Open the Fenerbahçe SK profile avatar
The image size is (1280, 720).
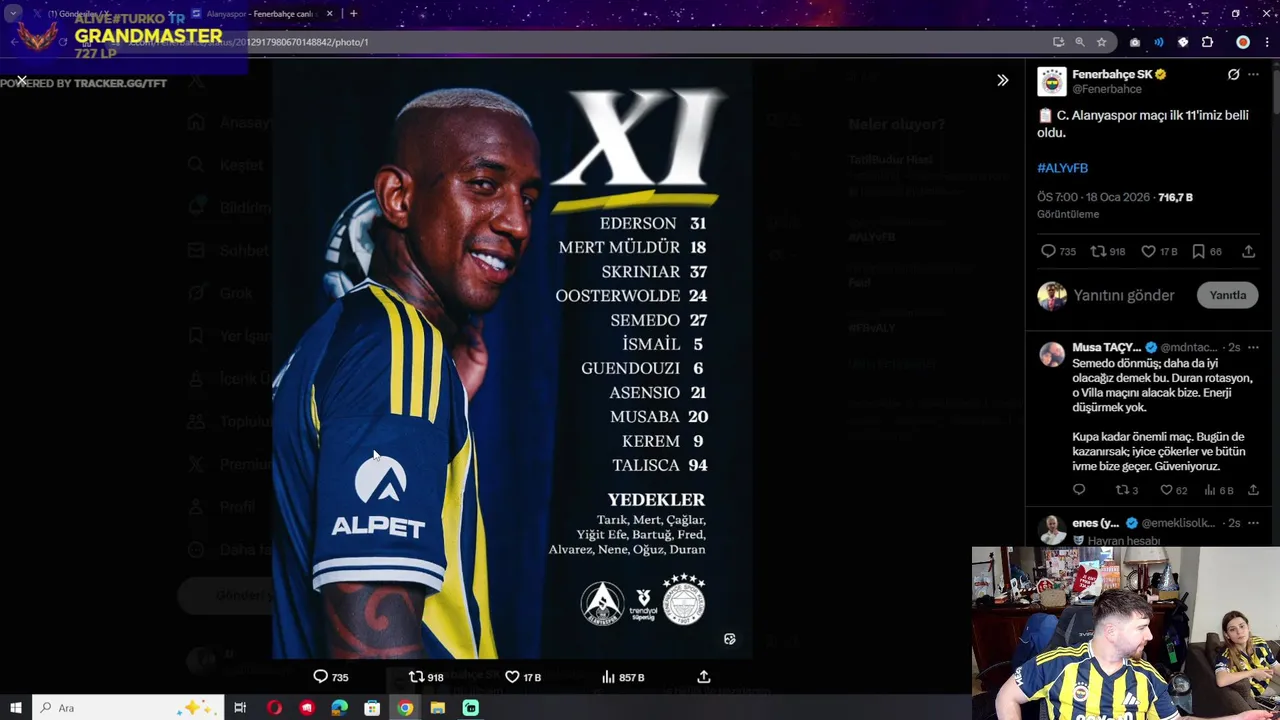pos(1051,81)
